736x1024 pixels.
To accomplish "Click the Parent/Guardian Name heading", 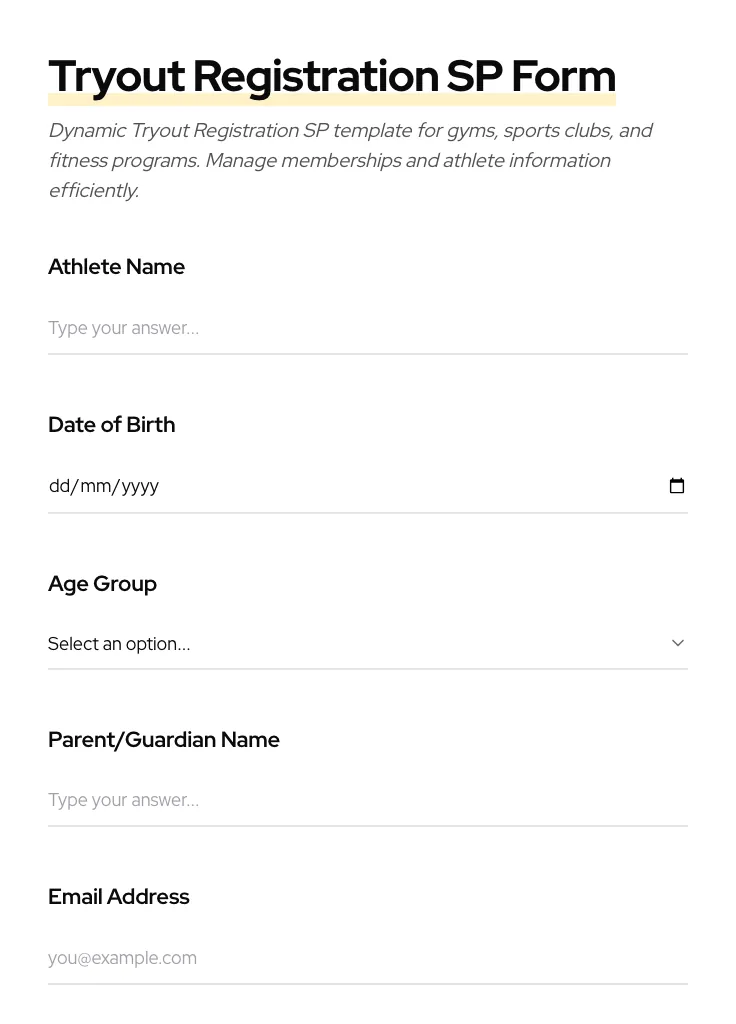I will coord(164,739).
